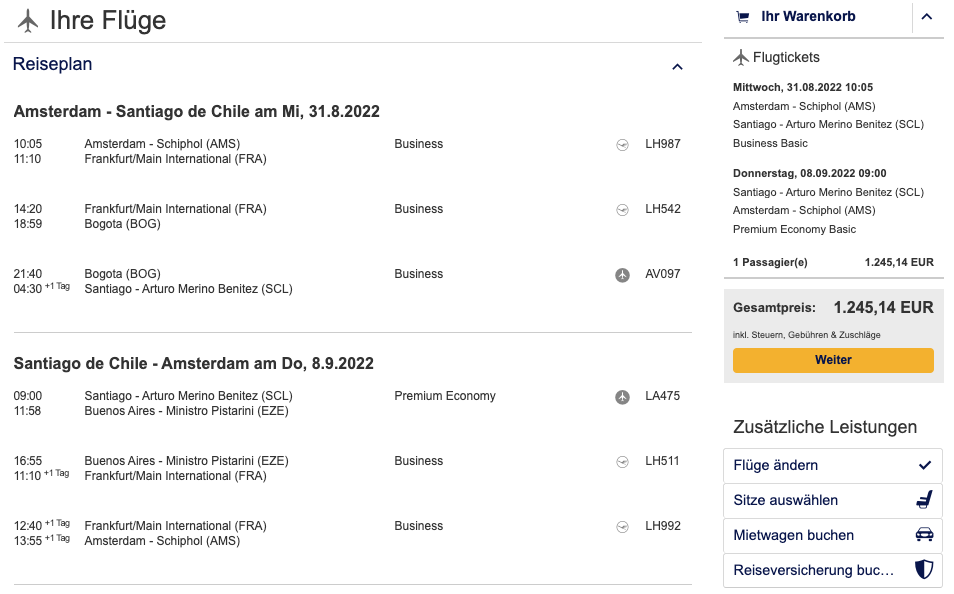This screenshot has width=954, height=594.
Task: Click the shopping cart icon in Warenkorb
Action: pos(743,17)
